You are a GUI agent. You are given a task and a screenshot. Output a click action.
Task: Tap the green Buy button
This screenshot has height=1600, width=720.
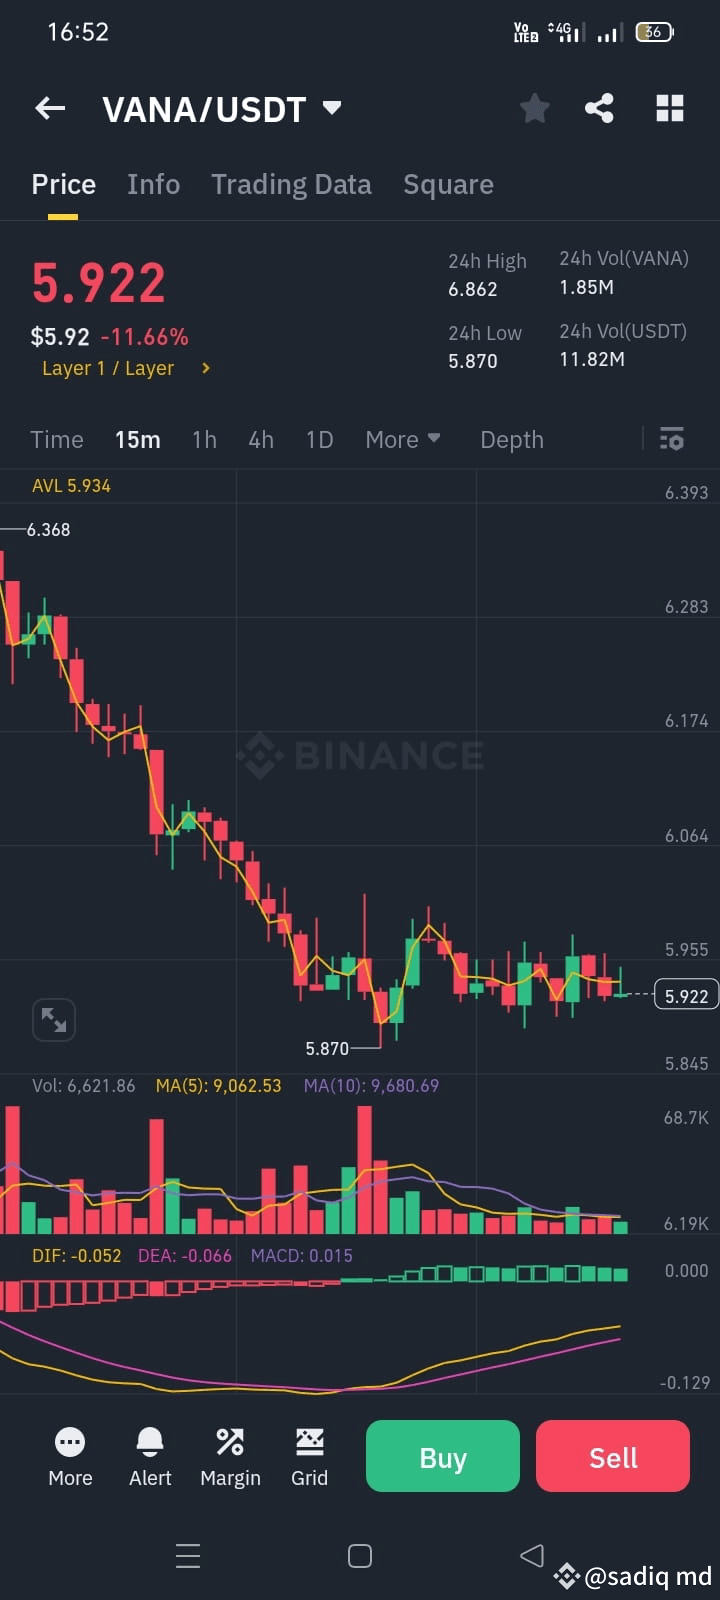point(442,1456)
